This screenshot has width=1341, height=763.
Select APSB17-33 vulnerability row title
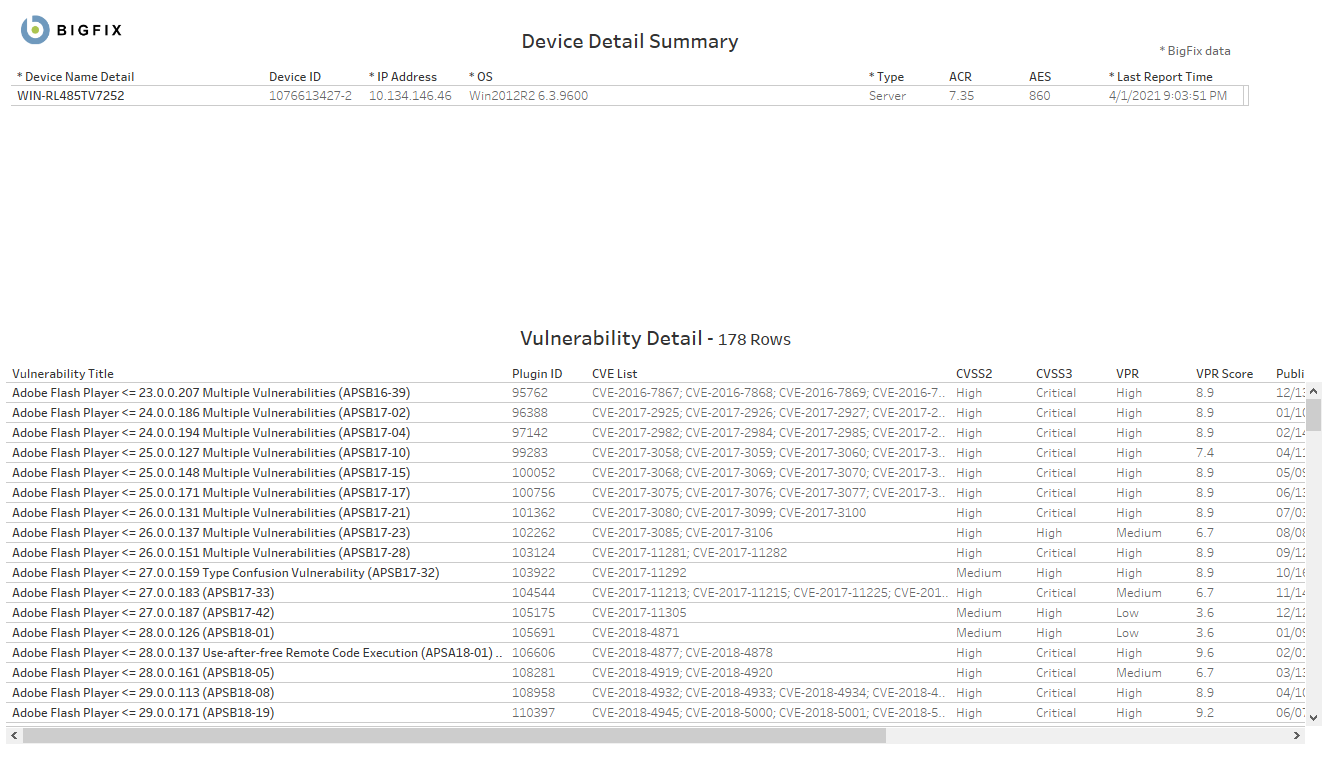pyautogui.click(x=143, y=593)
